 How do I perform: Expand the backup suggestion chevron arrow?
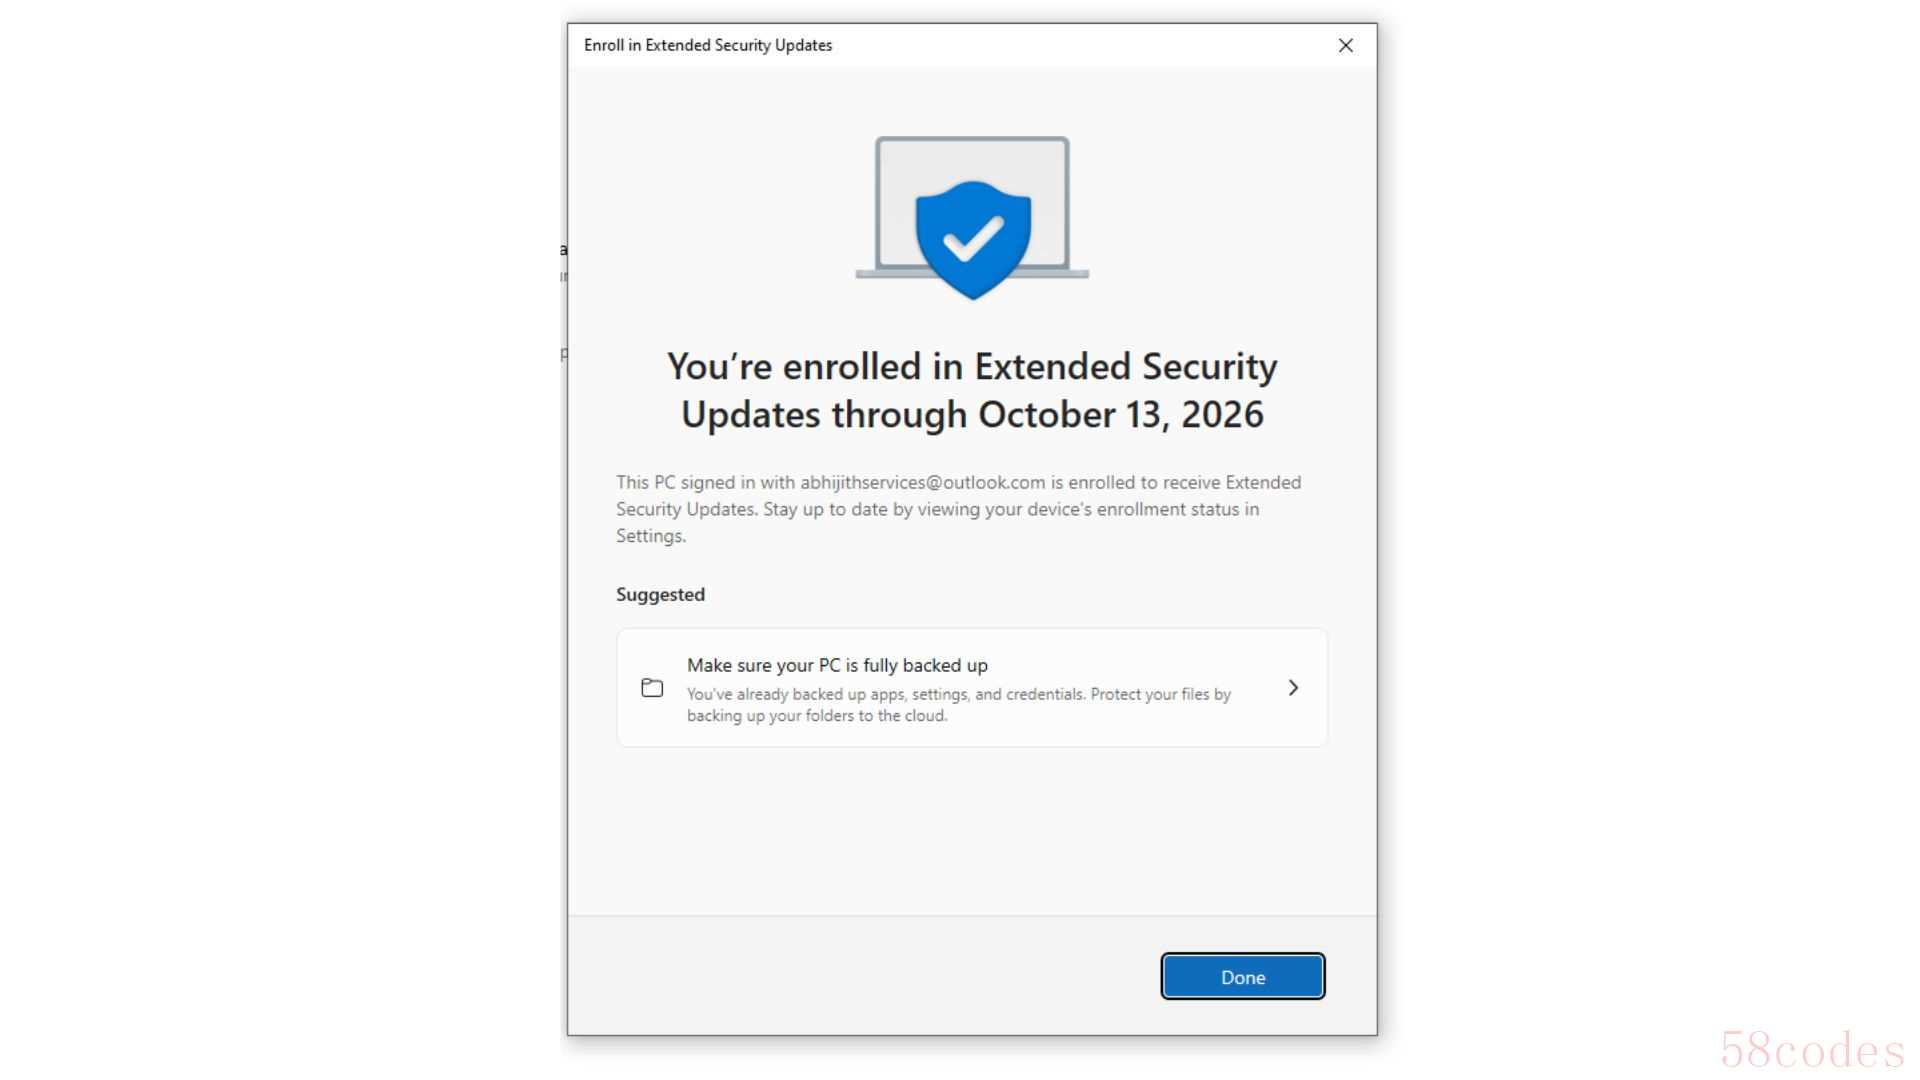(x=1293, y=688)
